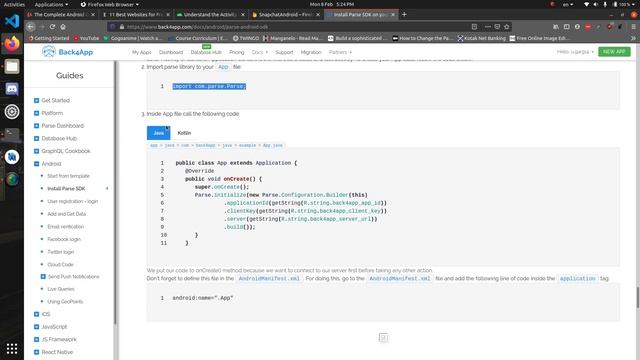Image resolution: width=640 pixels, height=360 pixels.
Task: Switch to 'Understand the Activity' tab
Action: click(211, 14)
